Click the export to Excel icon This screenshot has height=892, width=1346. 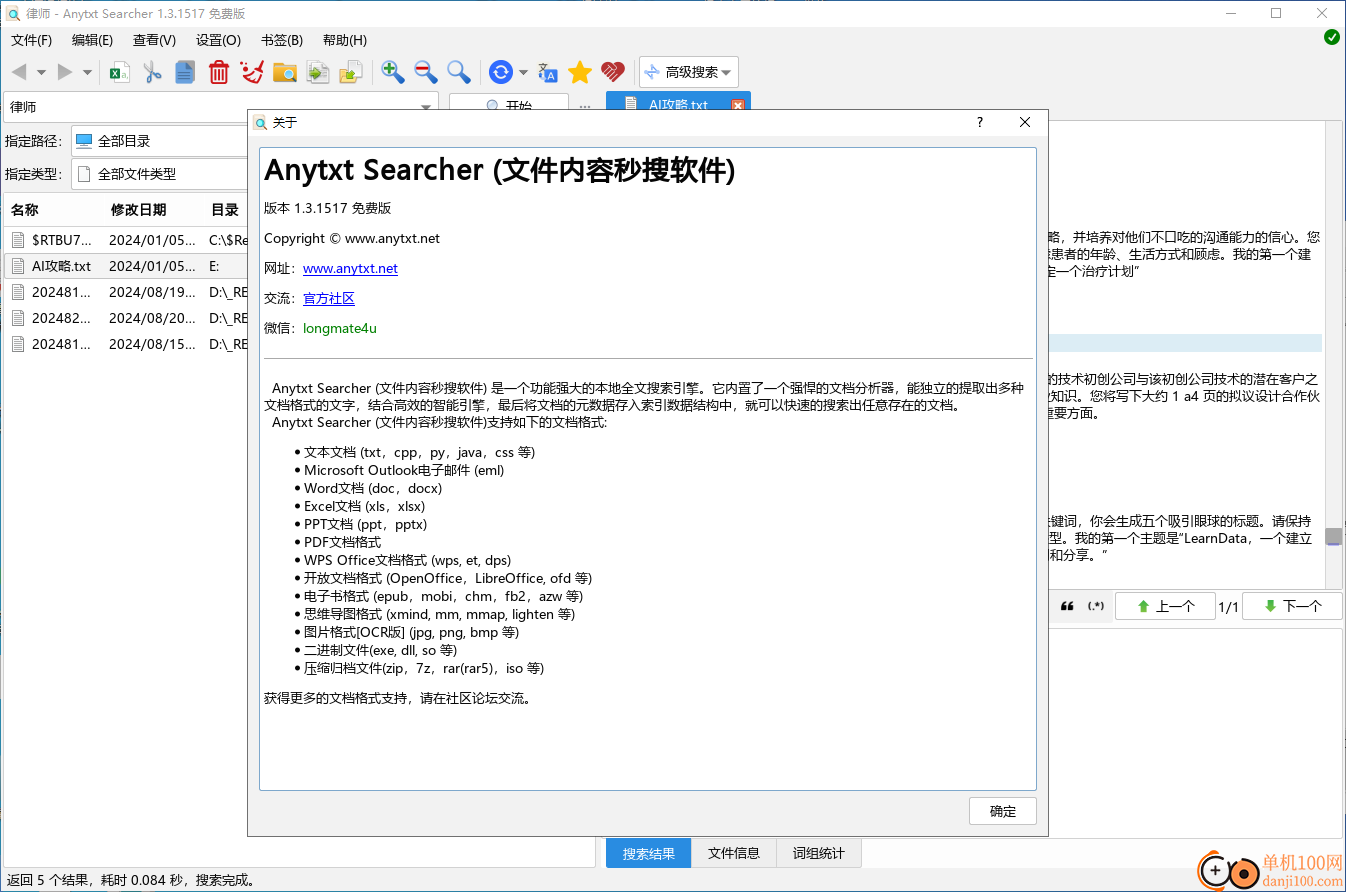click(120, 72)
